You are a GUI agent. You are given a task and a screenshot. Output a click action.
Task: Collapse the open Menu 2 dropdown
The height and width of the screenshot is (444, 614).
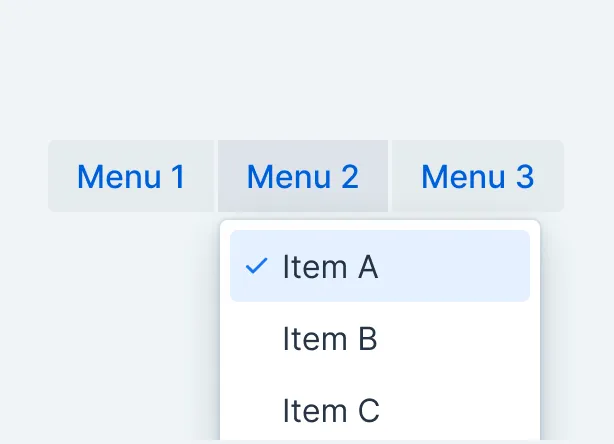[x=303, y=177]
